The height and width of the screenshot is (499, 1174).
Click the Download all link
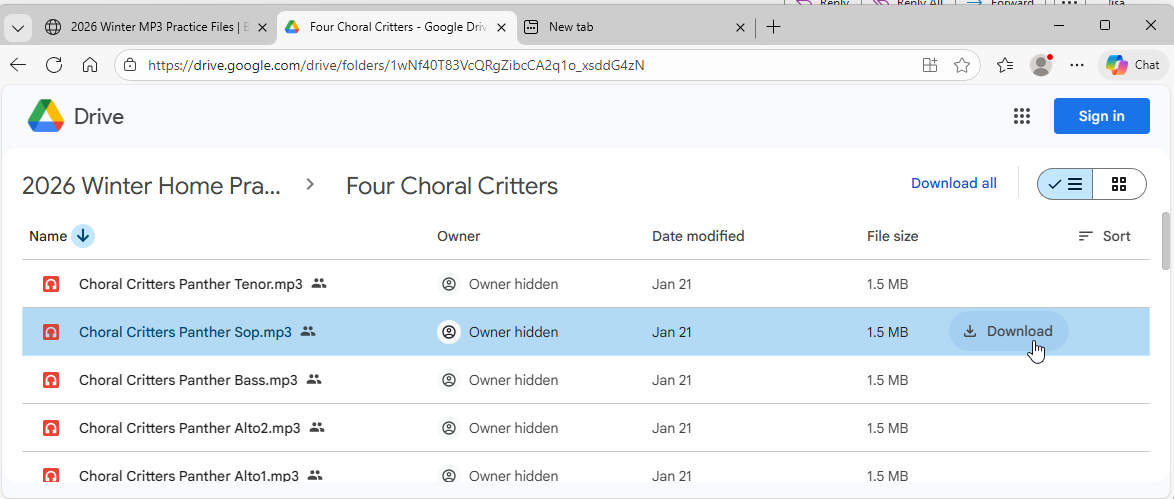[953, 183]
